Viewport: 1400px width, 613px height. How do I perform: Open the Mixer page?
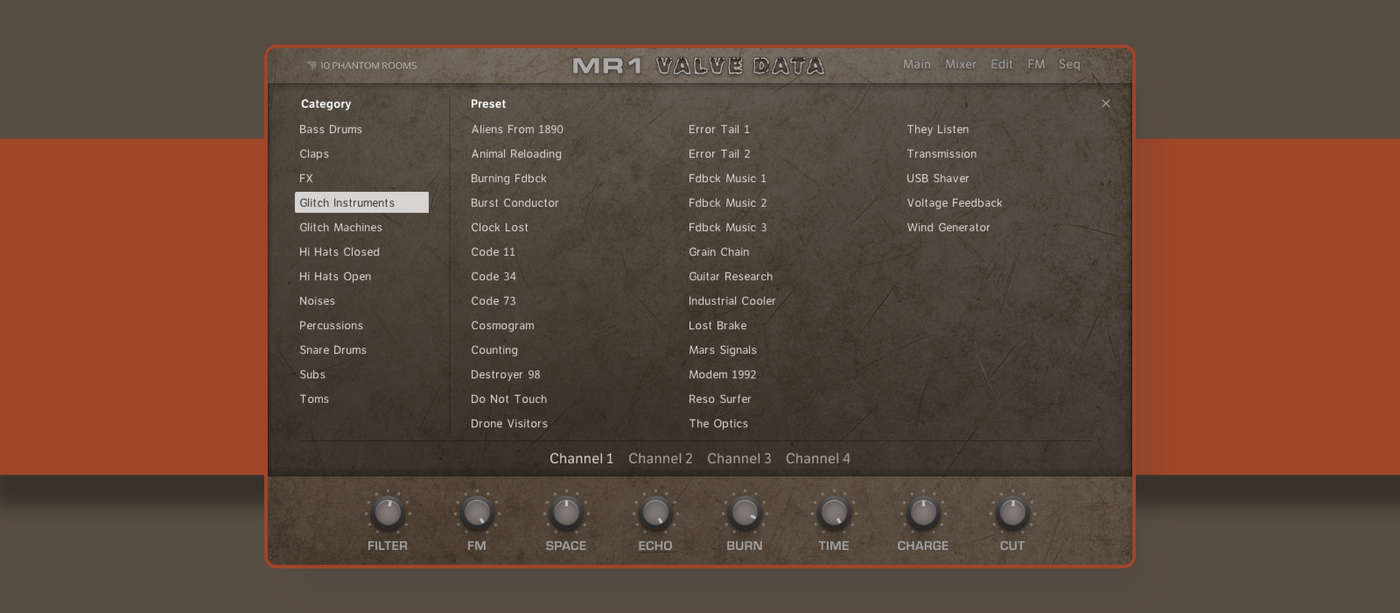tap(961, 64)
